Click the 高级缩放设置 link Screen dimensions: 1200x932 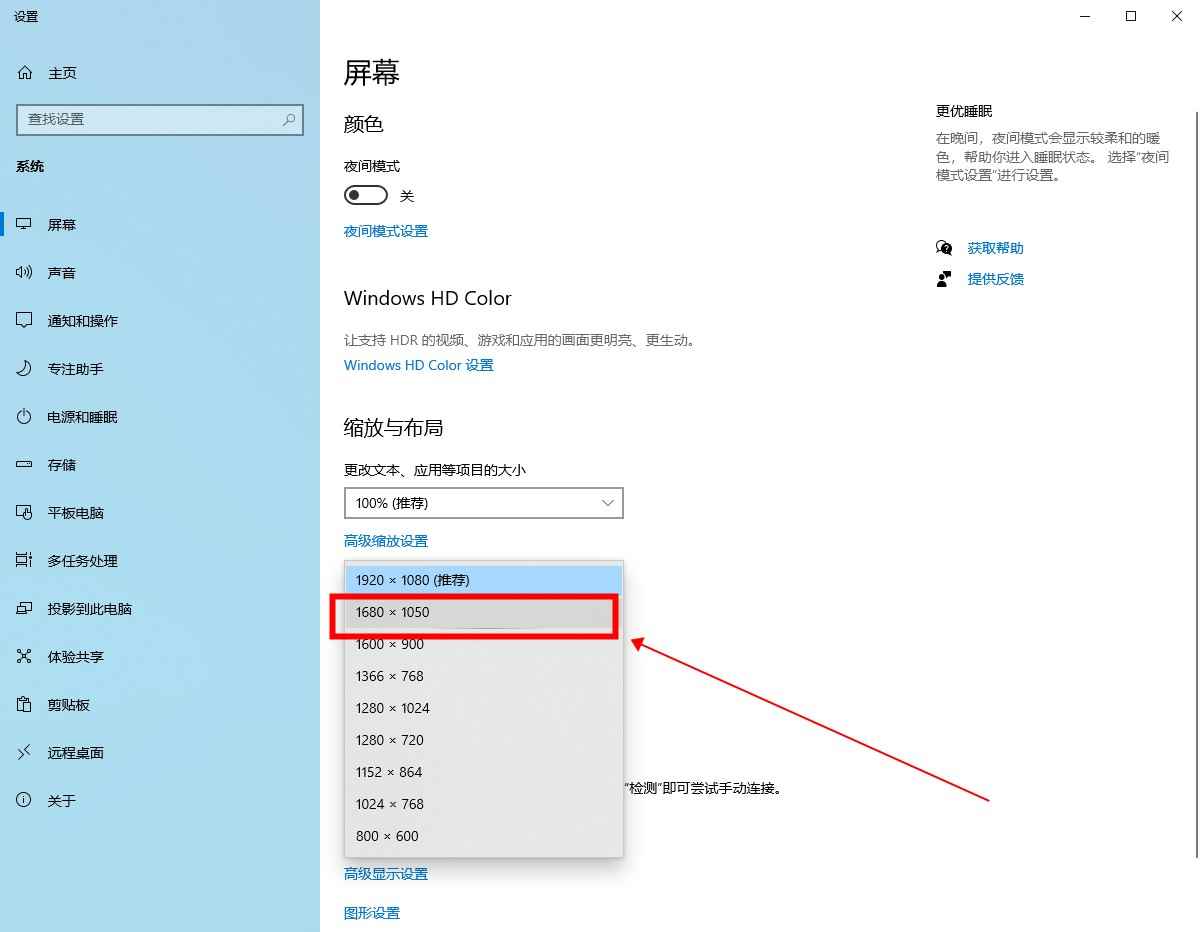385,540
